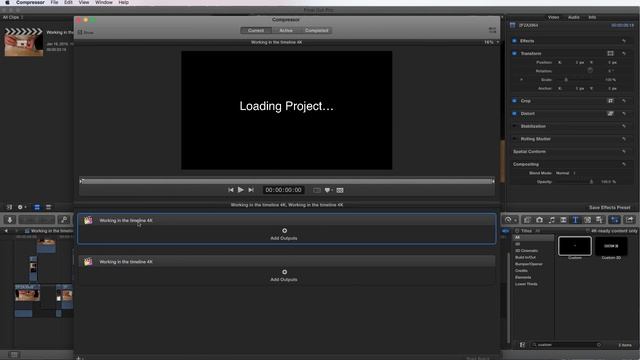Jump to next frame in Compressor preview
The width and height of the screenshot is (640, 360).
coord(251,190)
